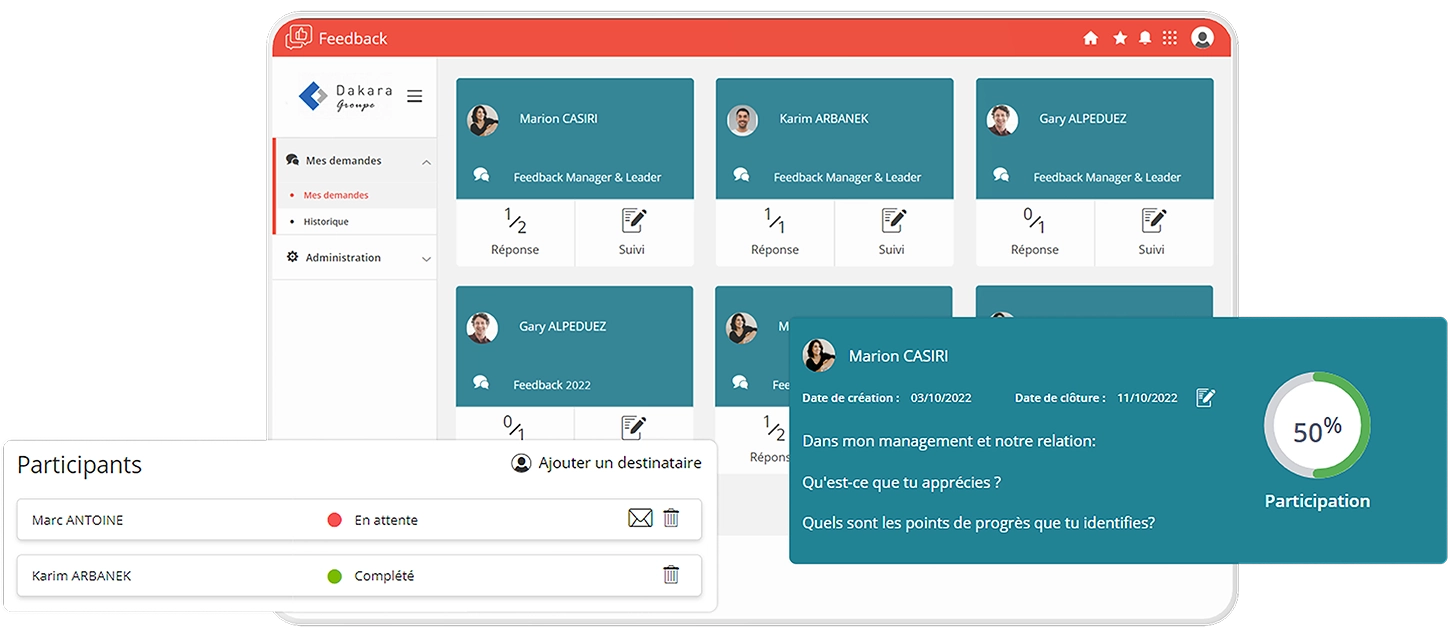The image size is (1450, 634).
Task: Select Mes demandes submenu item
Action: click(x=336, y=196)
